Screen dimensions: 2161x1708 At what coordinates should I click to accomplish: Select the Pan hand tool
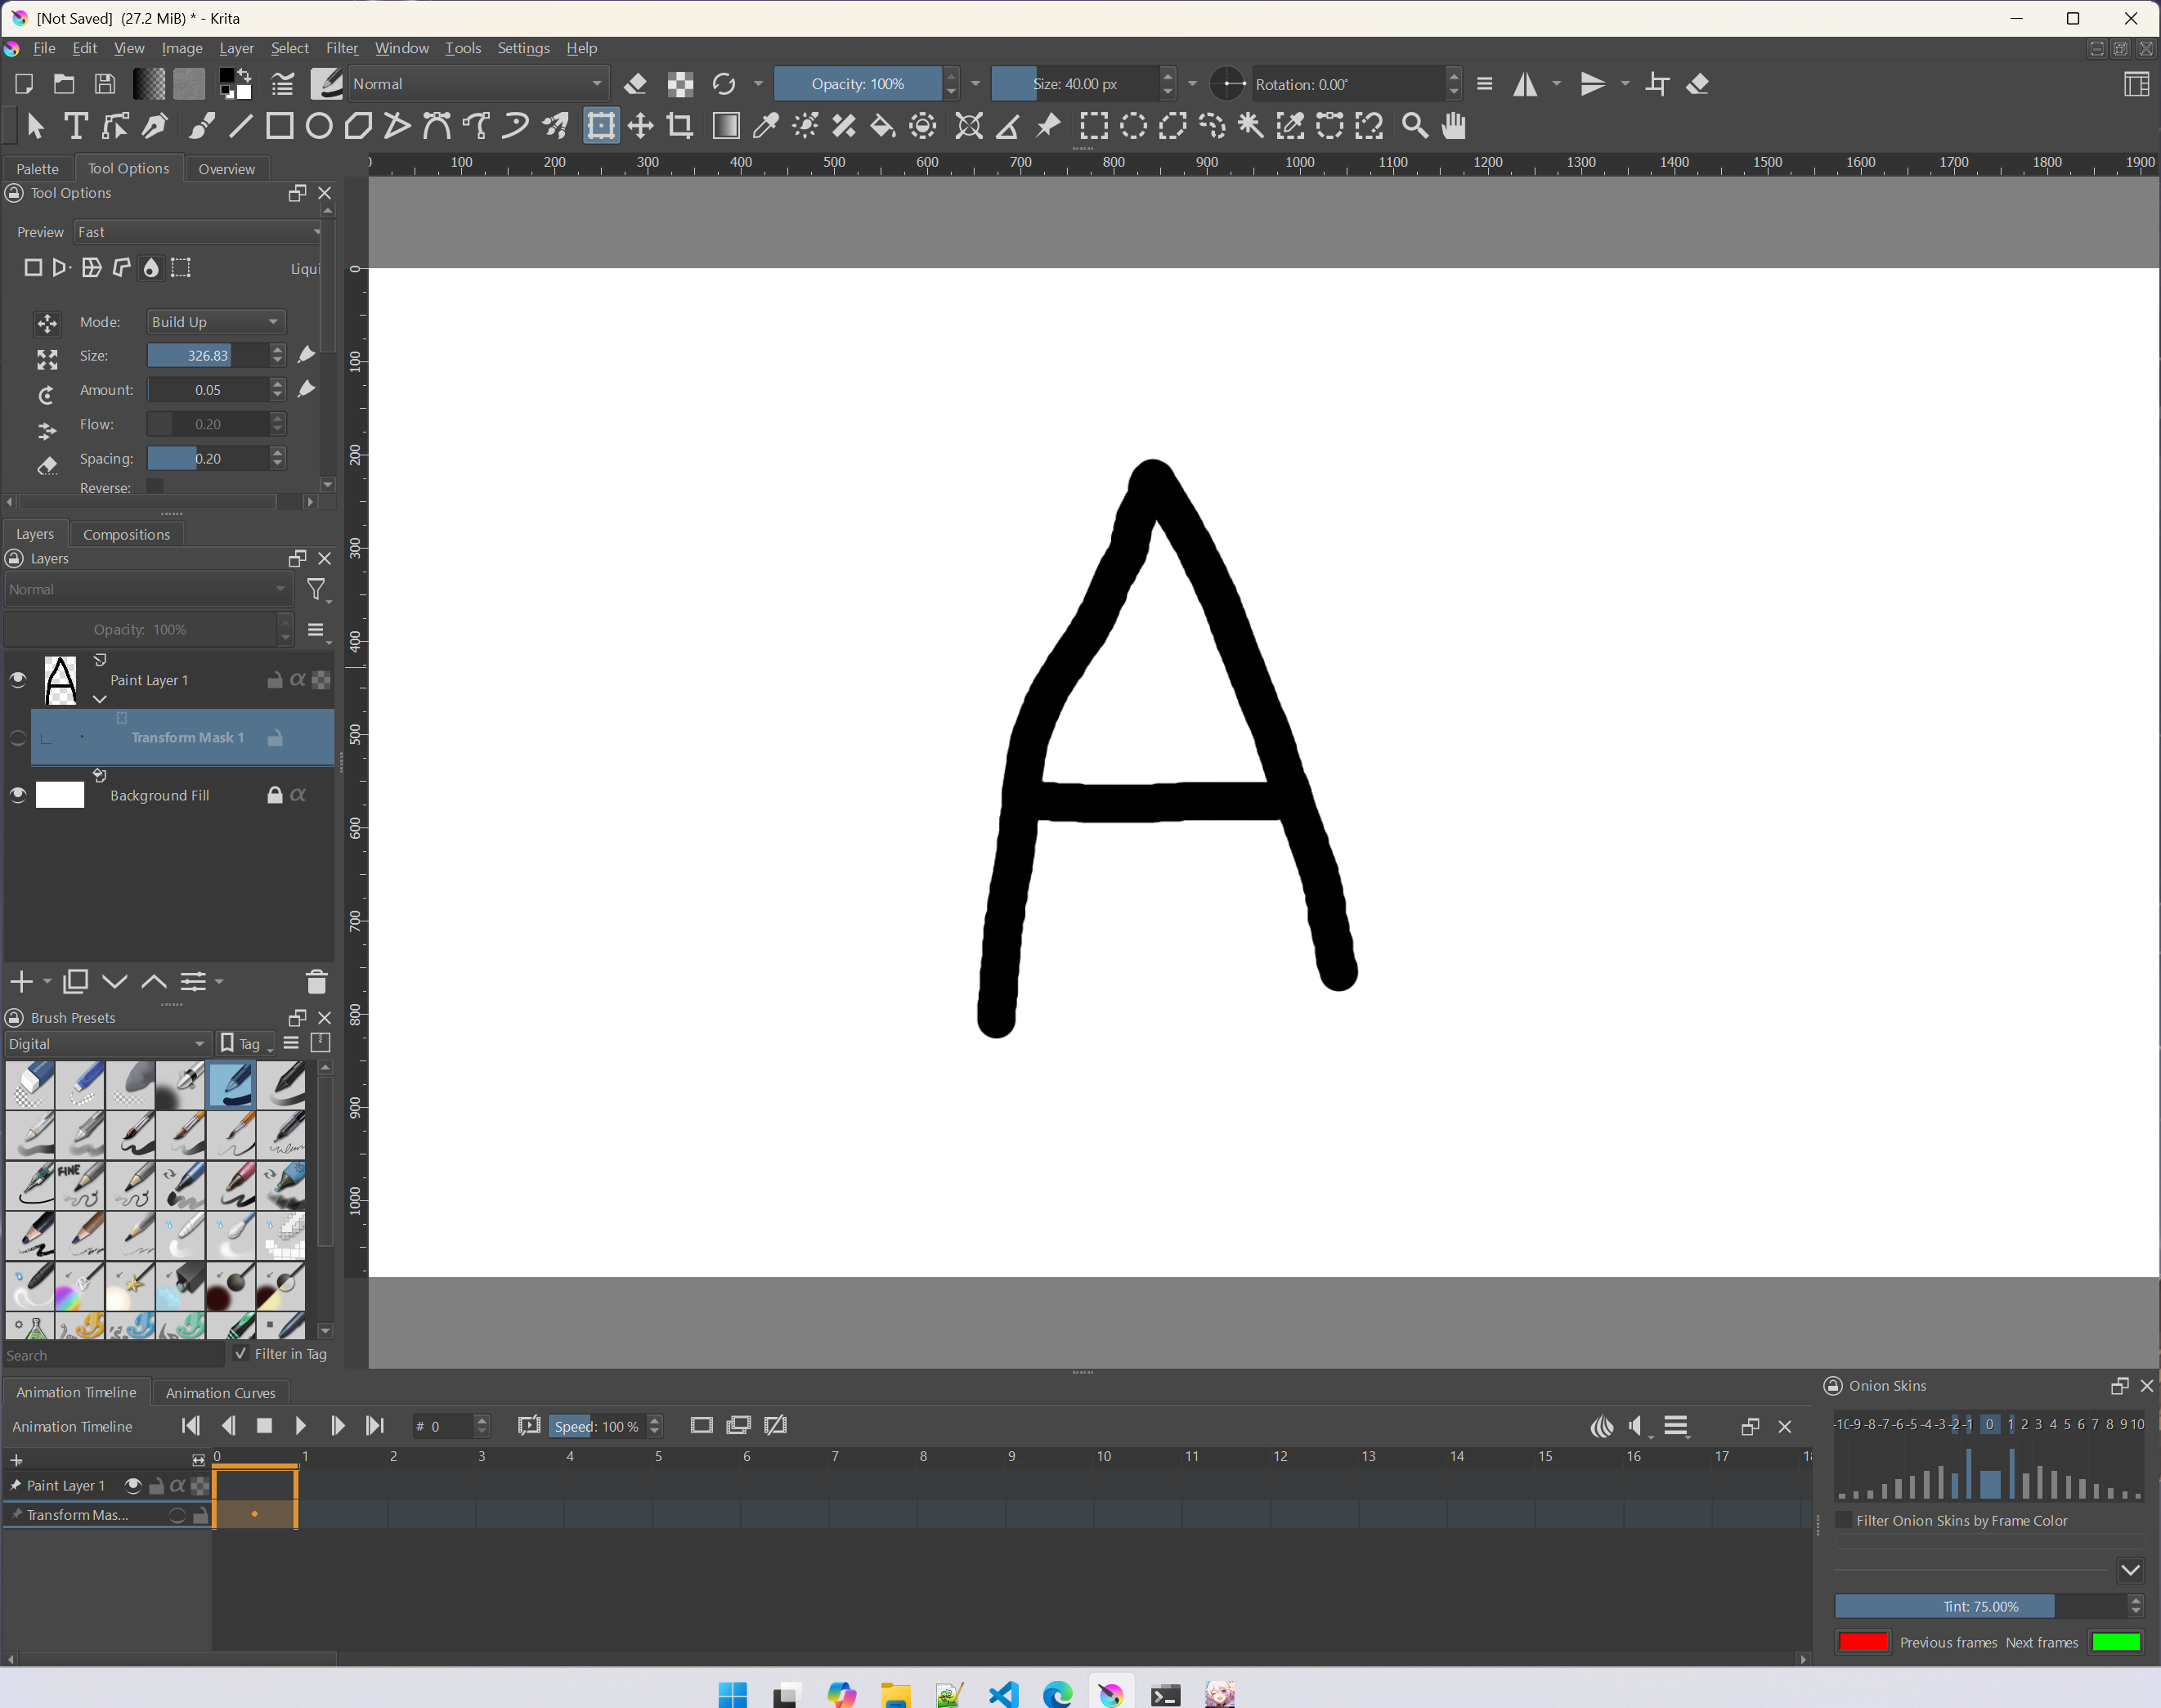[x=1453, y=126]
